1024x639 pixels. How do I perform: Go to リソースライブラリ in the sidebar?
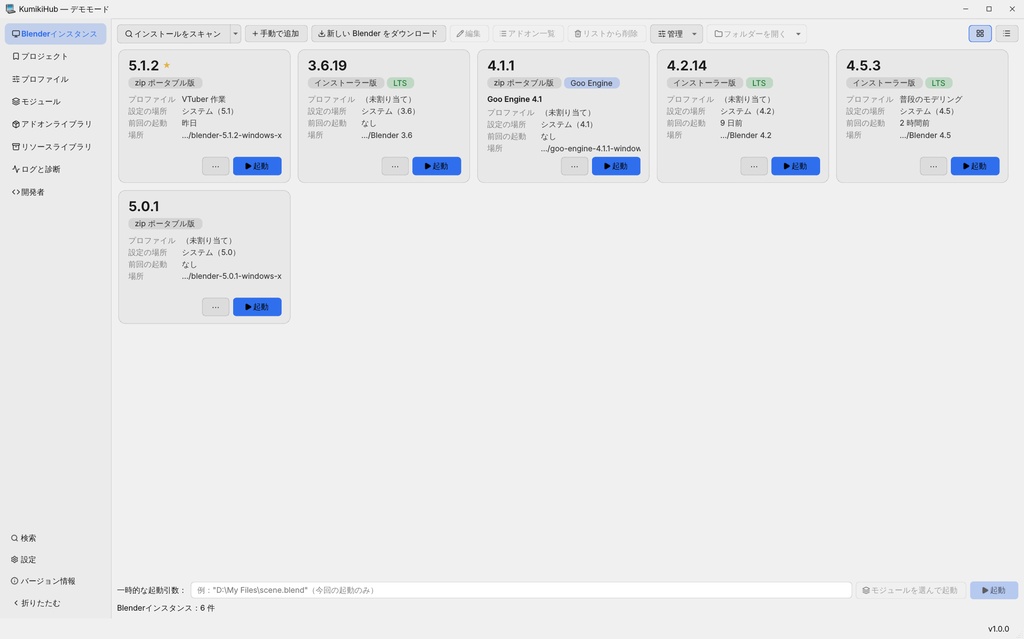[56, 147]
